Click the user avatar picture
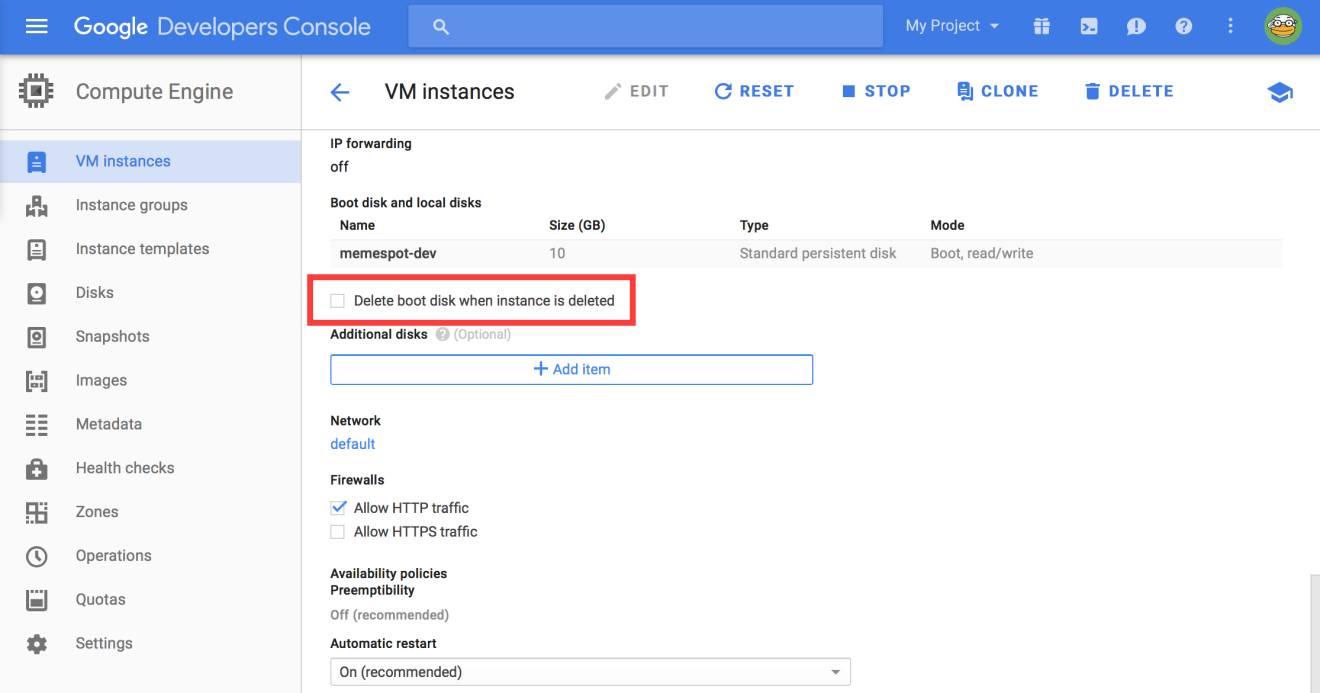The width and height of the screenshot is (1320, 693). 1282,27
